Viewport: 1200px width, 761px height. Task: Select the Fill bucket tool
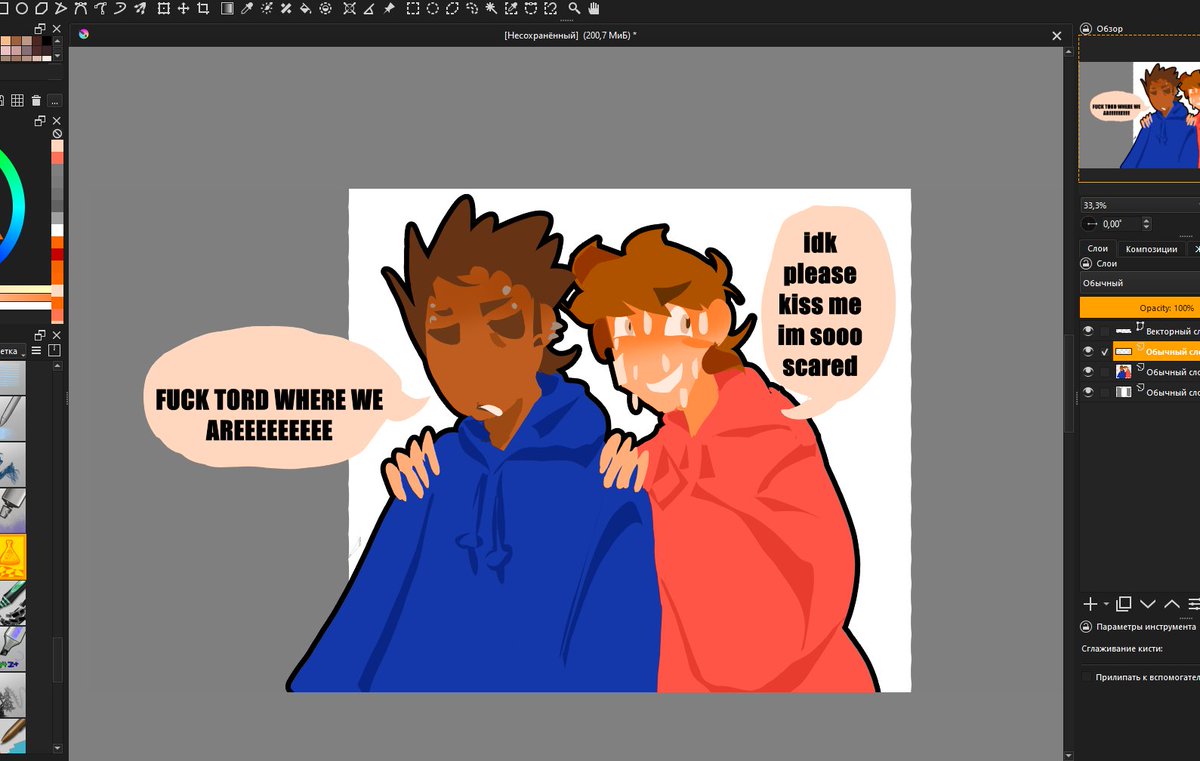pyautogui.click(x=305, y=8)
